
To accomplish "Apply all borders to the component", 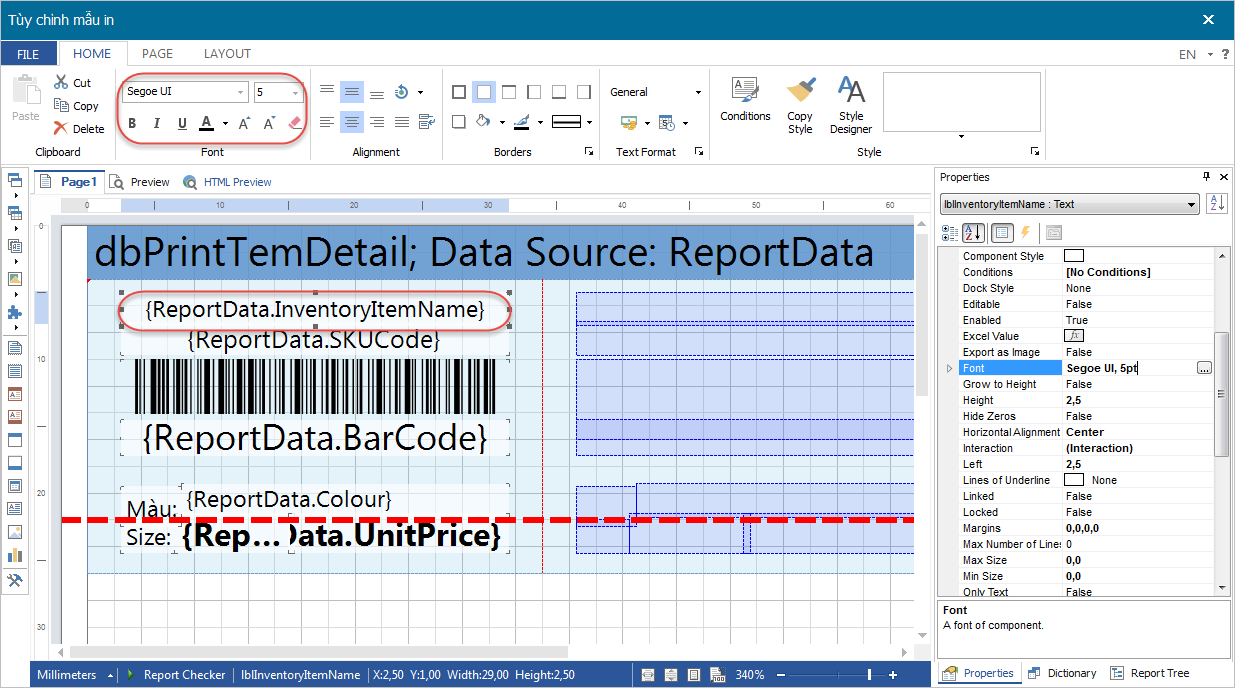I will (459, 92).
